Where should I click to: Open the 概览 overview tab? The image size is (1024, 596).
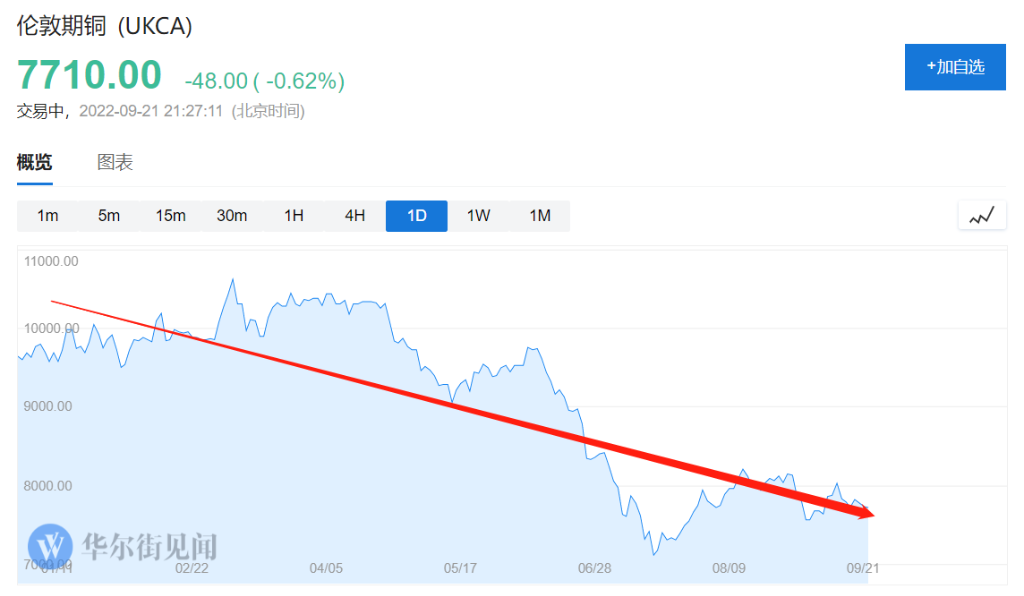[35, 162]
